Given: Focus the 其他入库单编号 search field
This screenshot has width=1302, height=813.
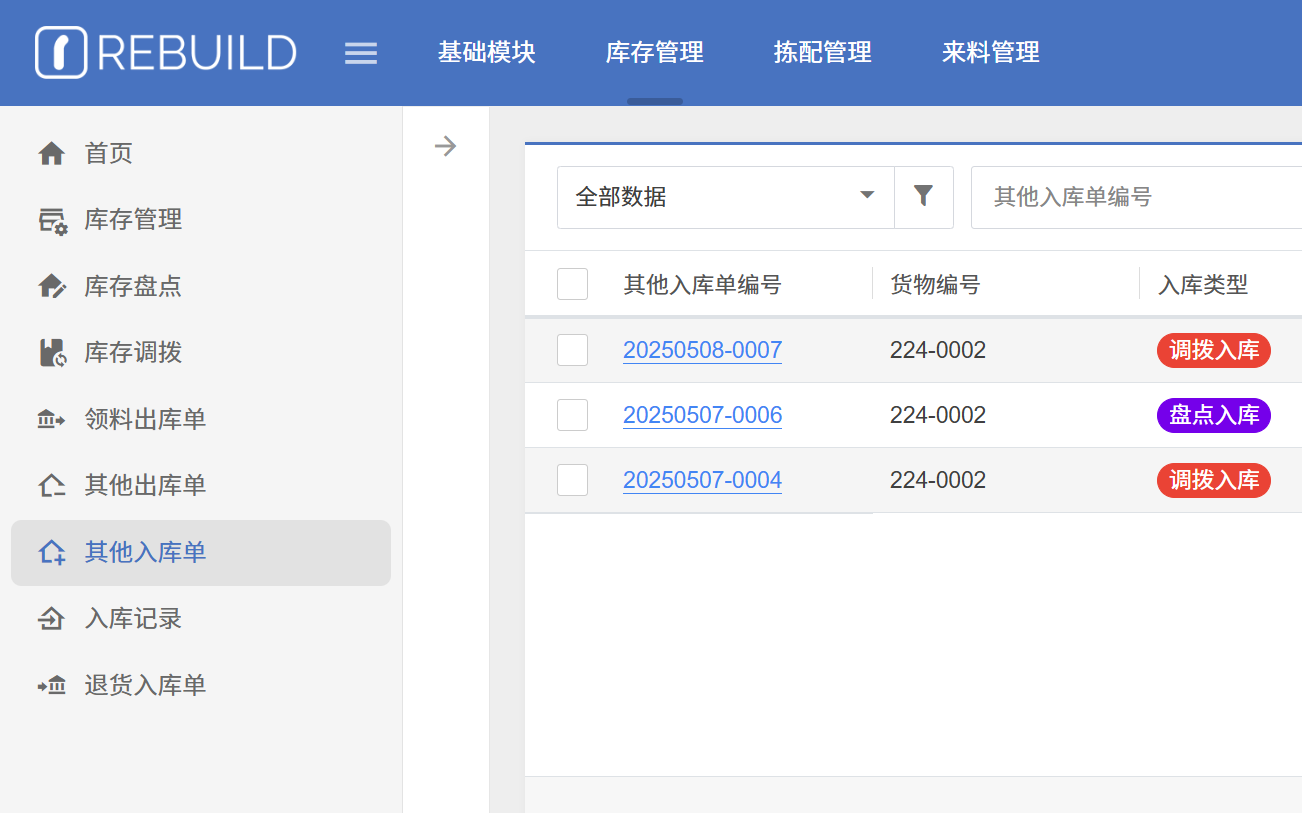Looking at the screenshot, I should 1136,197.
